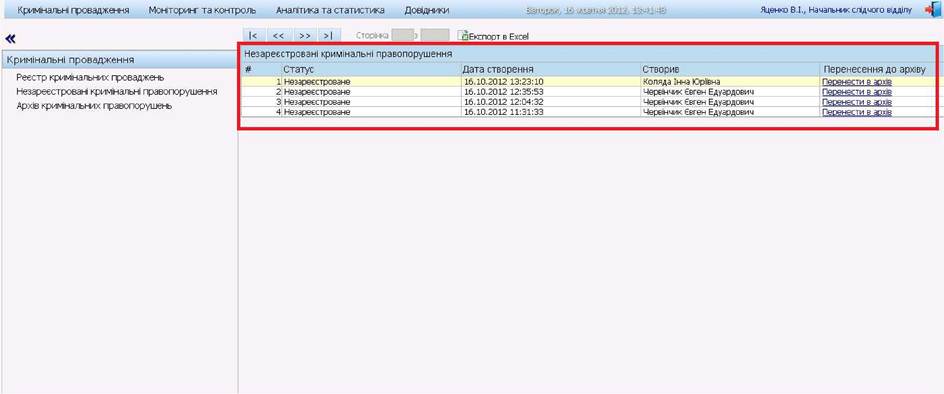Sort by Статус column header
The width and height of the screenshot is (944, 394).
point(299,69)
